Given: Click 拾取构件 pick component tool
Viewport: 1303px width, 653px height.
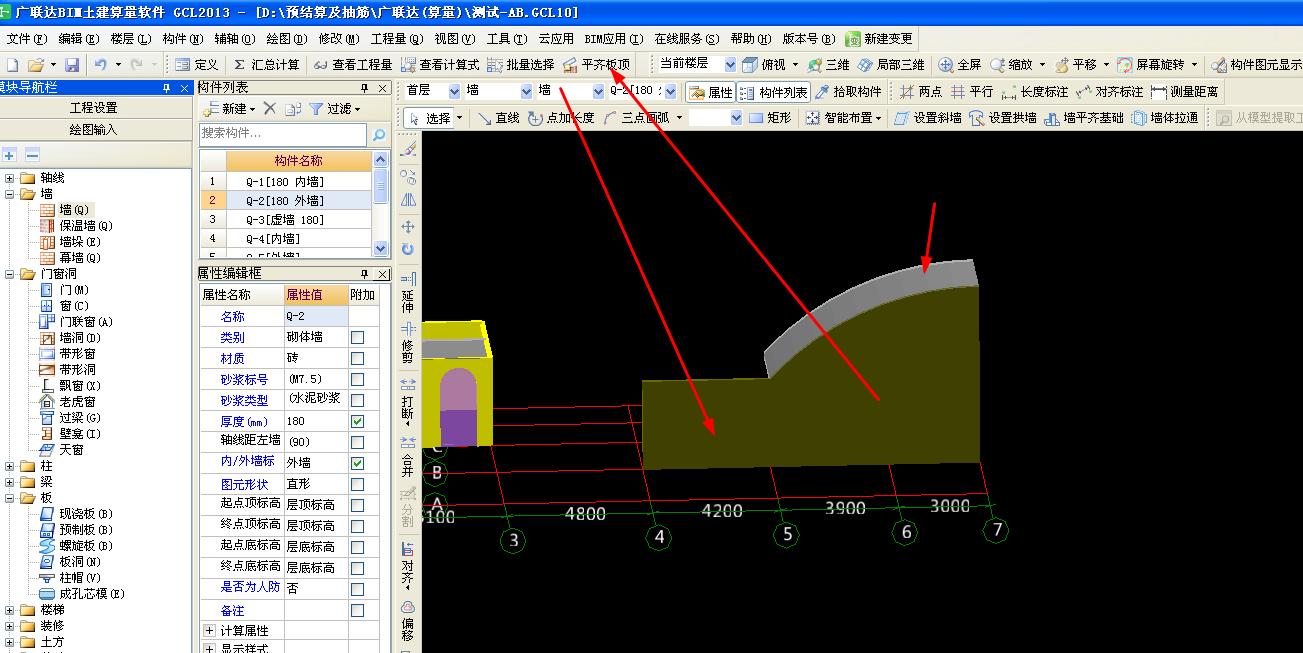Looking at the screenshot, I should click(x=849, y=92).
